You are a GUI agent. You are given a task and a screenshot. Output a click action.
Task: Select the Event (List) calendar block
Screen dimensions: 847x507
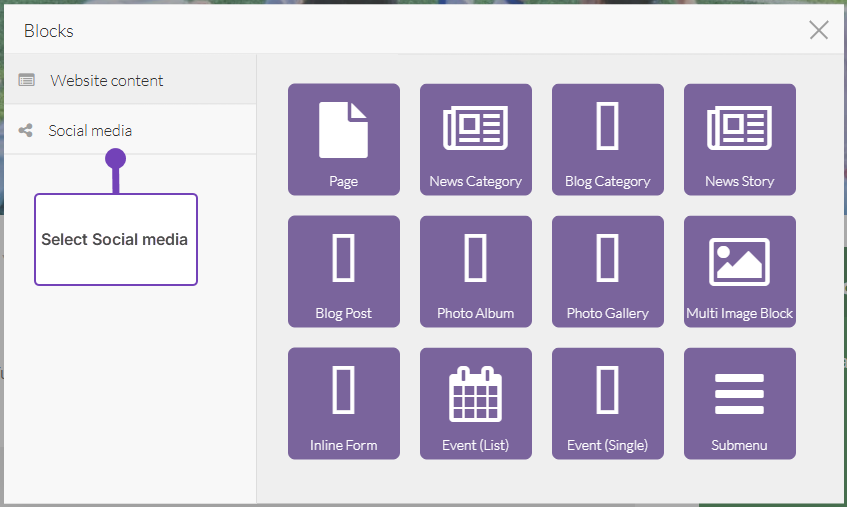point(475,403)
